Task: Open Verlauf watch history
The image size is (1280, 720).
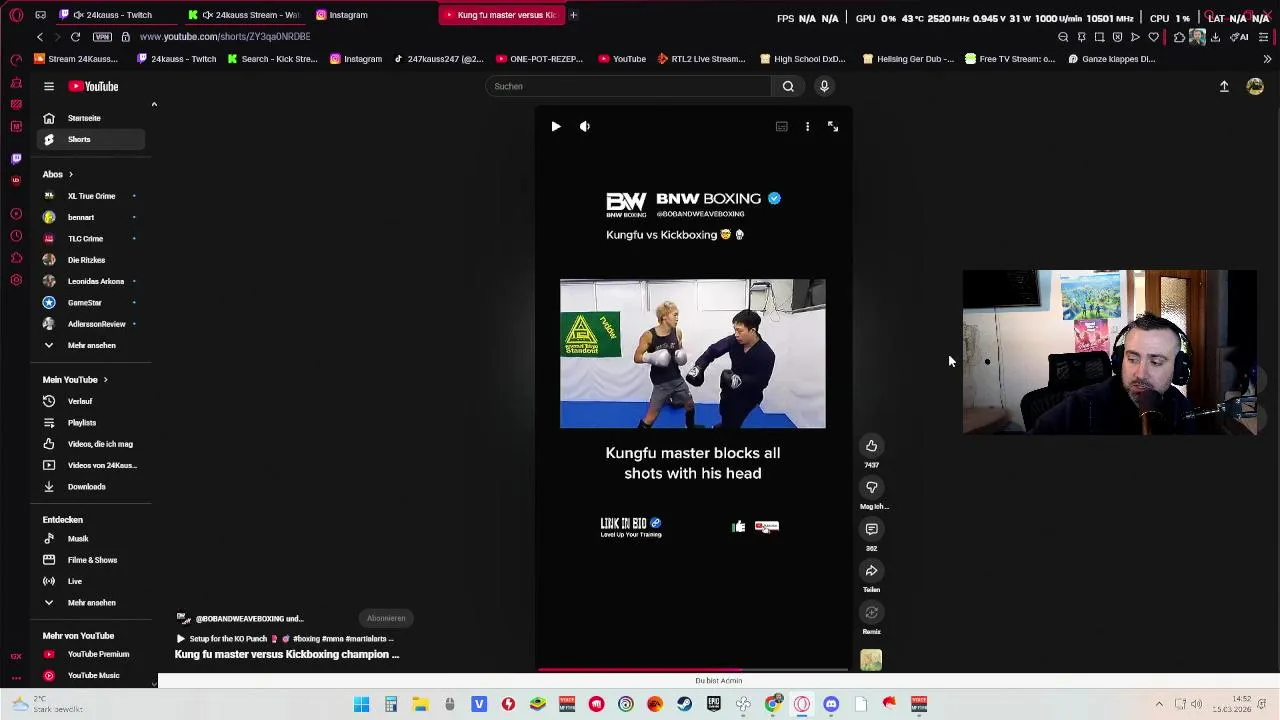Action: click(x=92, y=401)
